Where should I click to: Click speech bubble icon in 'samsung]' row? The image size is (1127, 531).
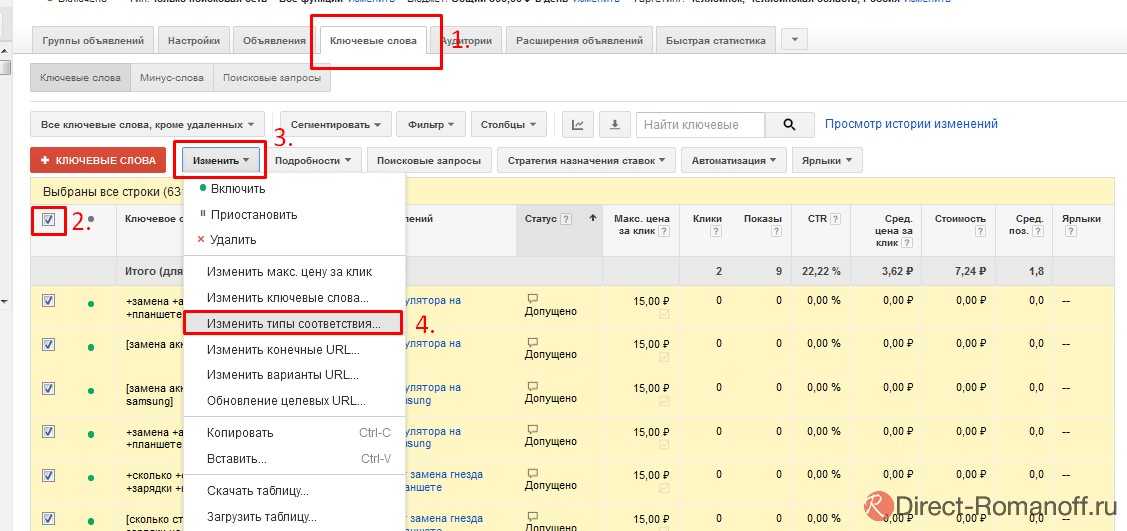click(x=533, y=387)
